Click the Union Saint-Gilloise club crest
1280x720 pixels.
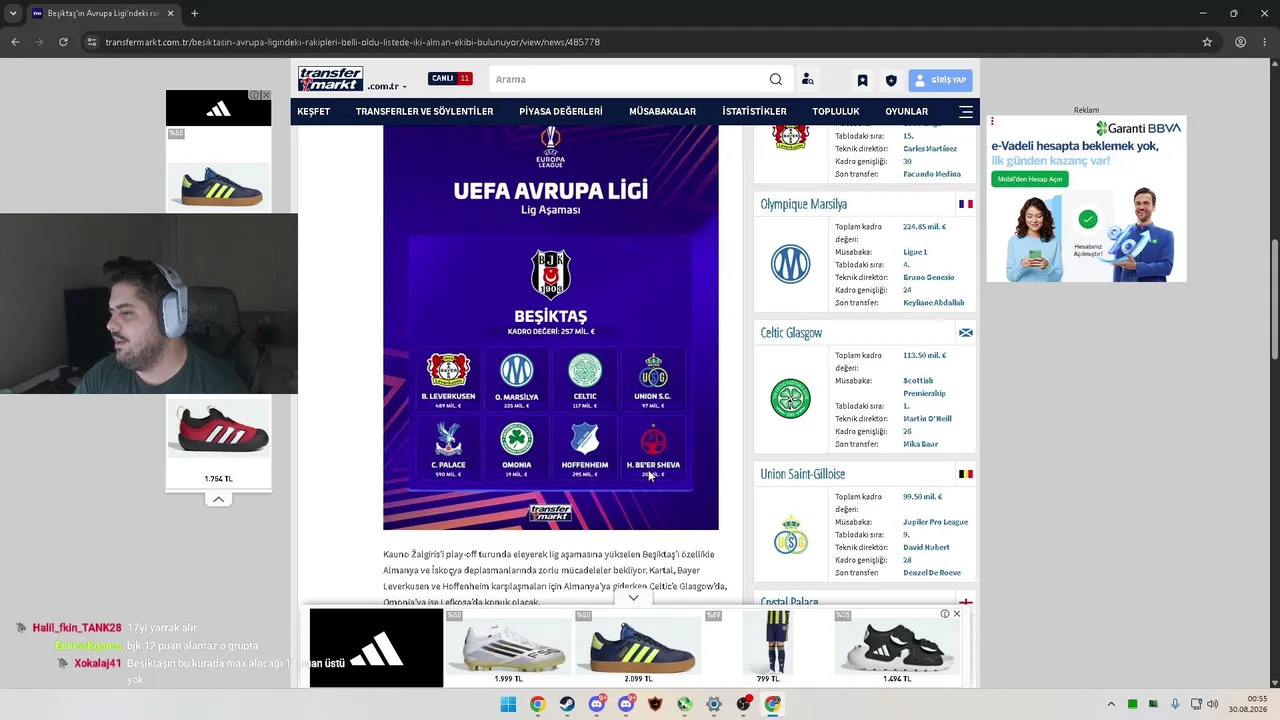click(790, 535)
